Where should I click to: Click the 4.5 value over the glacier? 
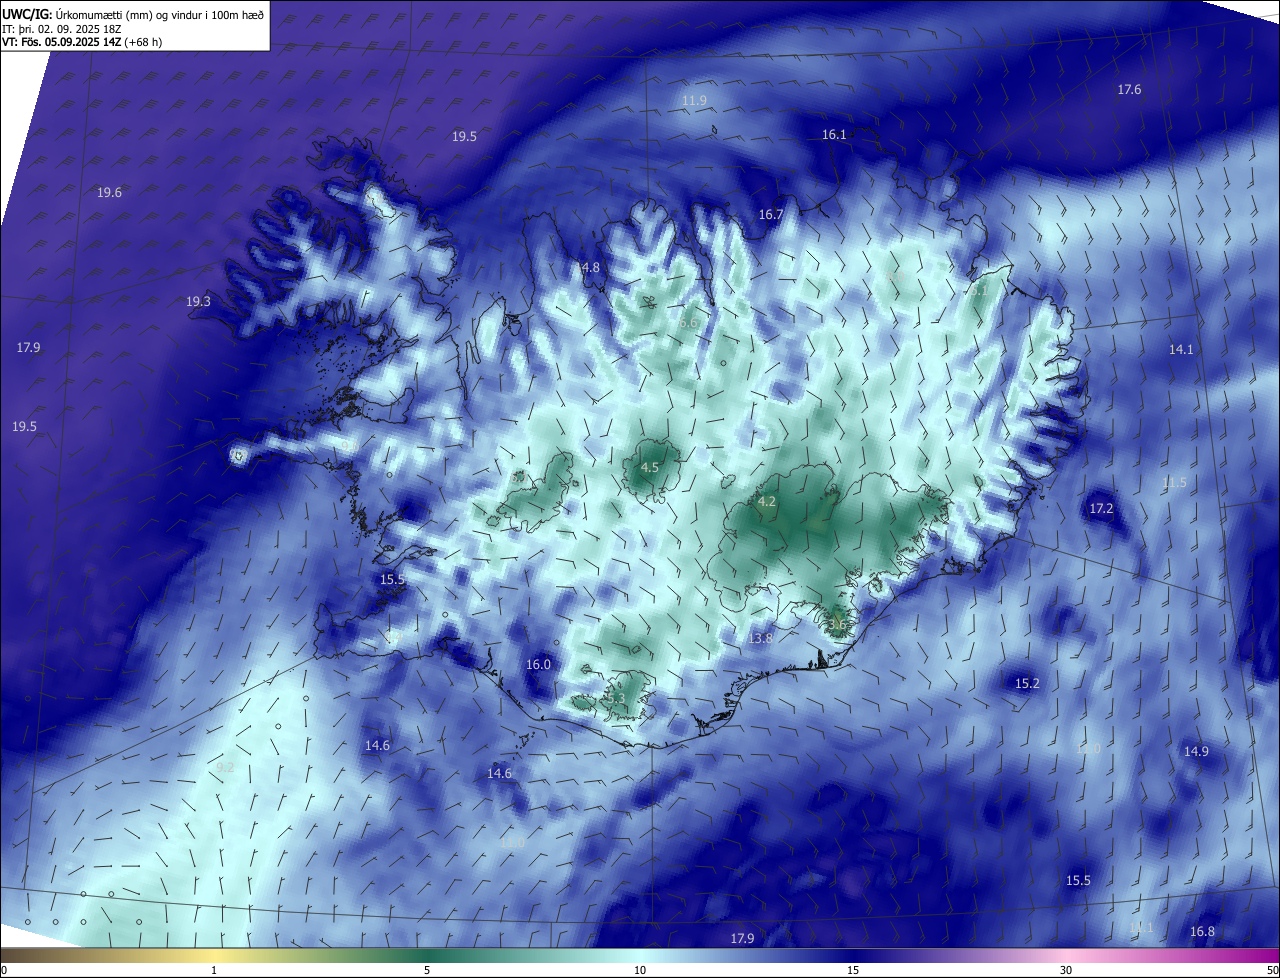click(x=650, y=468)
